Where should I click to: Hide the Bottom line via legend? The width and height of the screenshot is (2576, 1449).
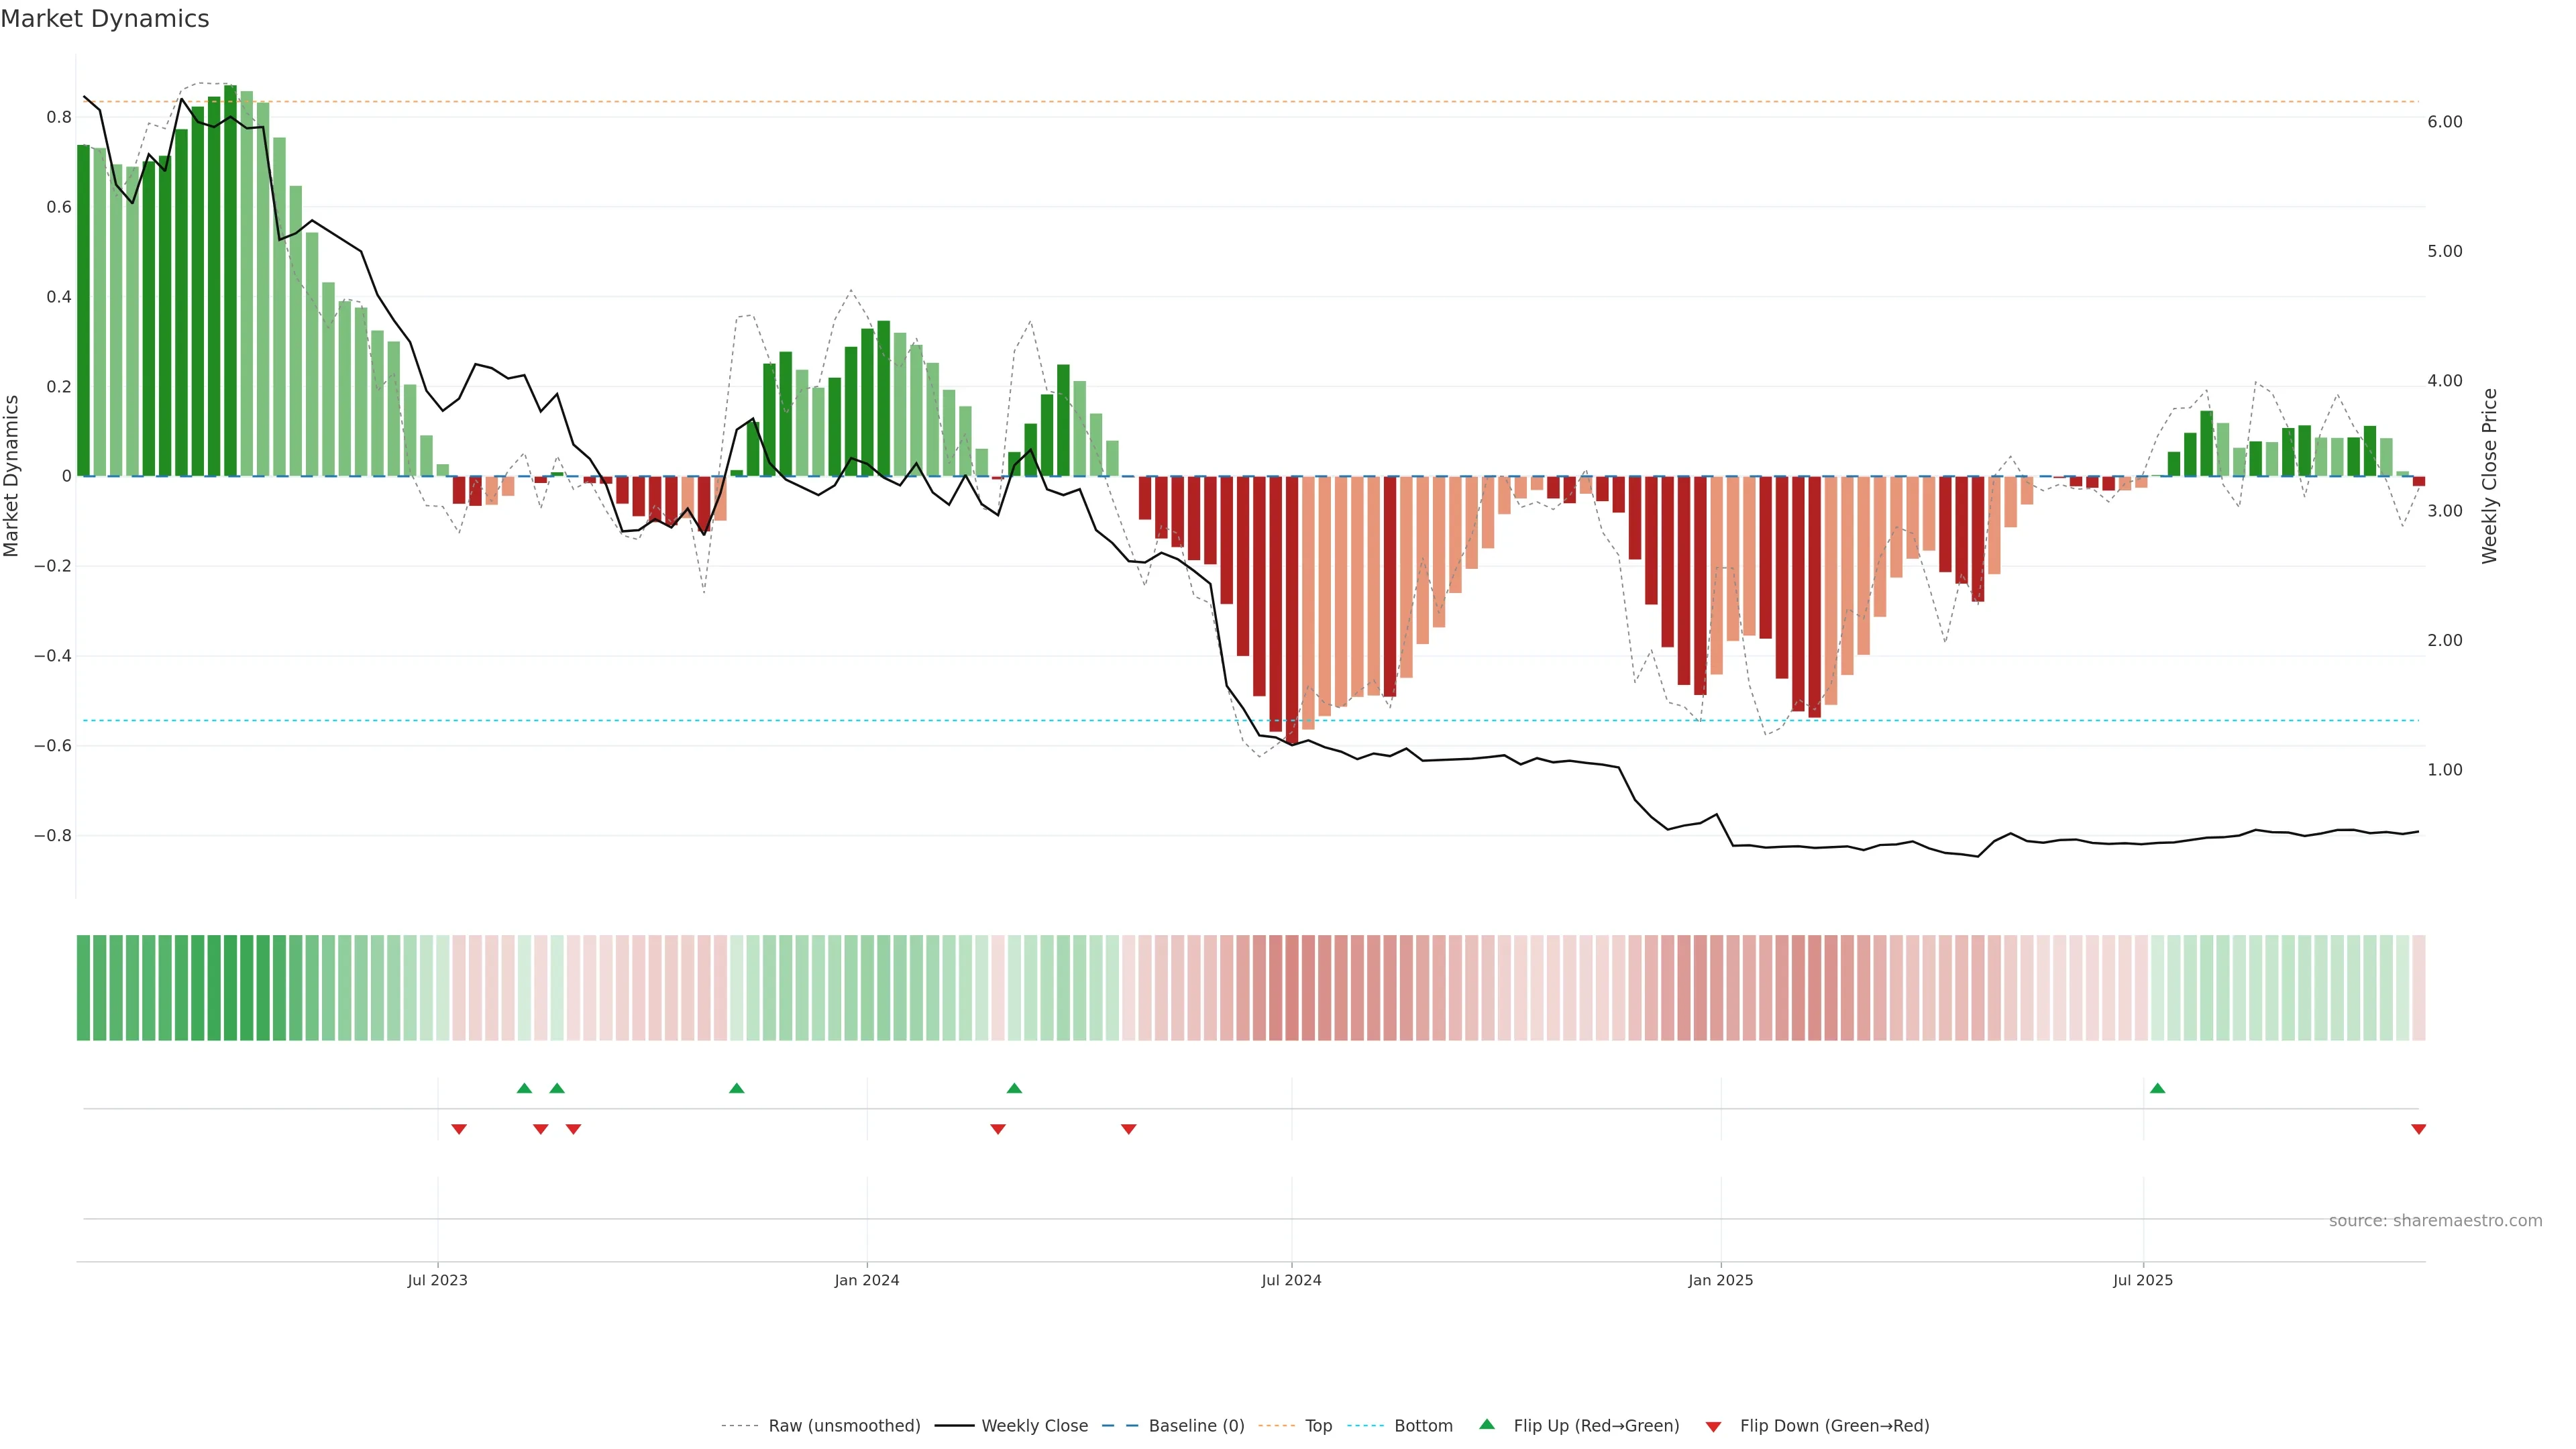click(x=1422, y=1426)
